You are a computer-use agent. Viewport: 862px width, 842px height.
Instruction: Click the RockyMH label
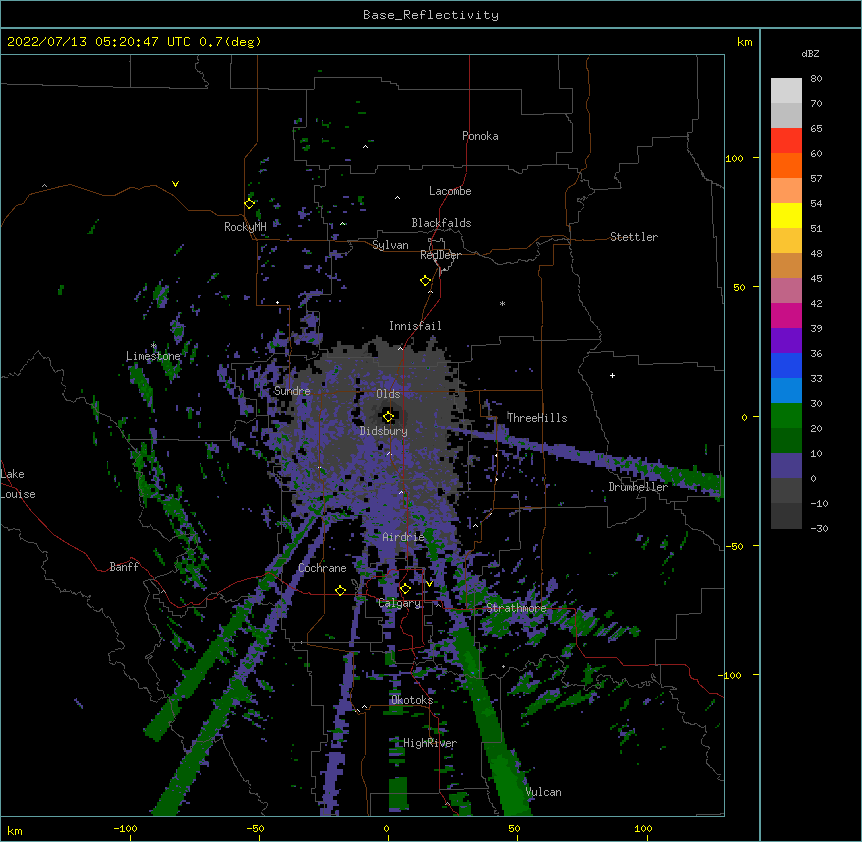(245, 227)
